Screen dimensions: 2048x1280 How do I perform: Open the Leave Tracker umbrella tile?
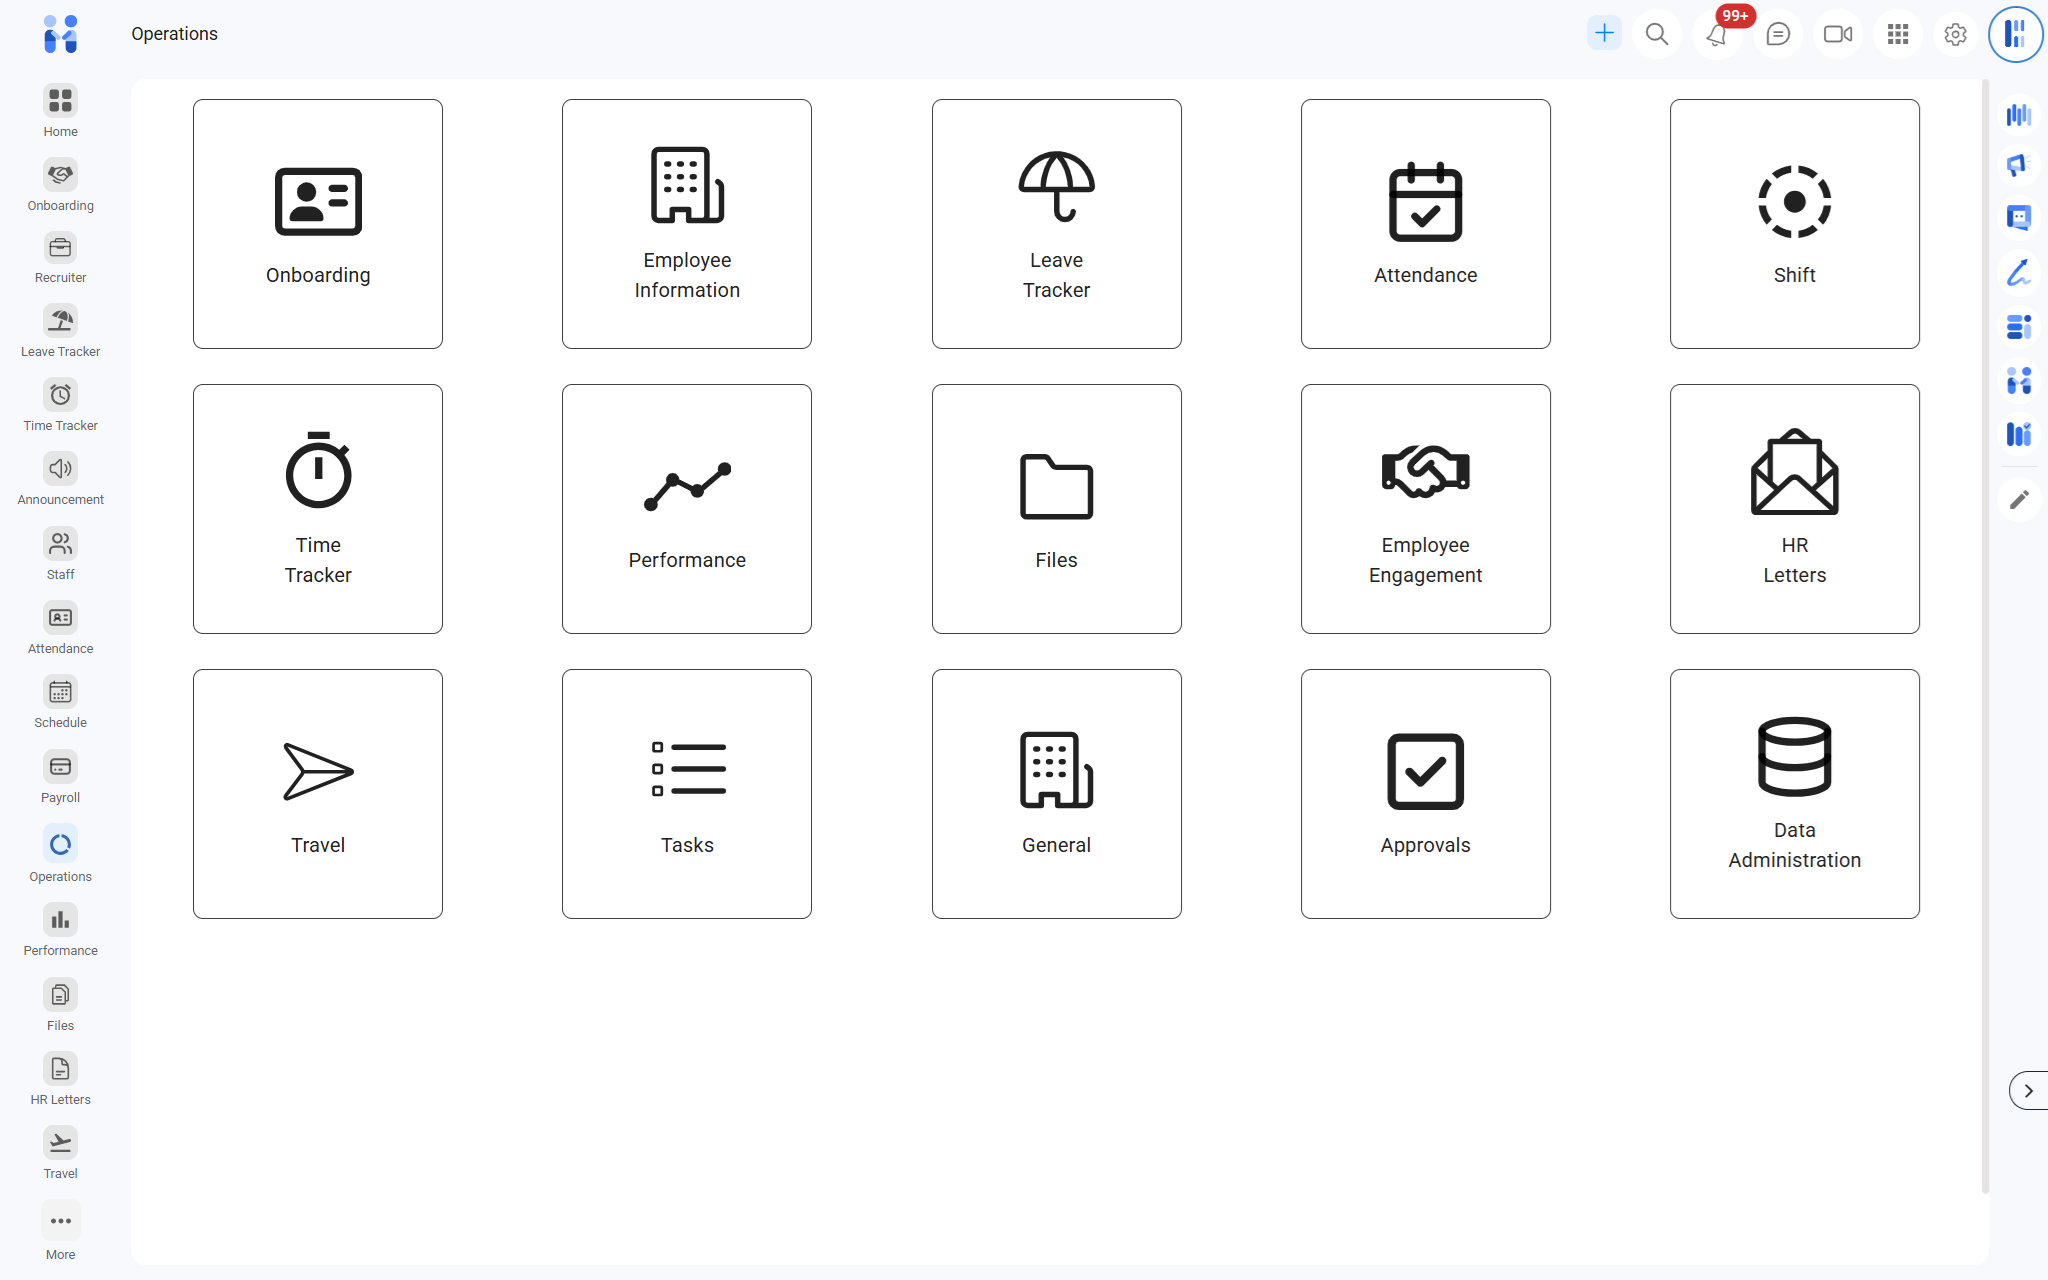[1056, 224]
